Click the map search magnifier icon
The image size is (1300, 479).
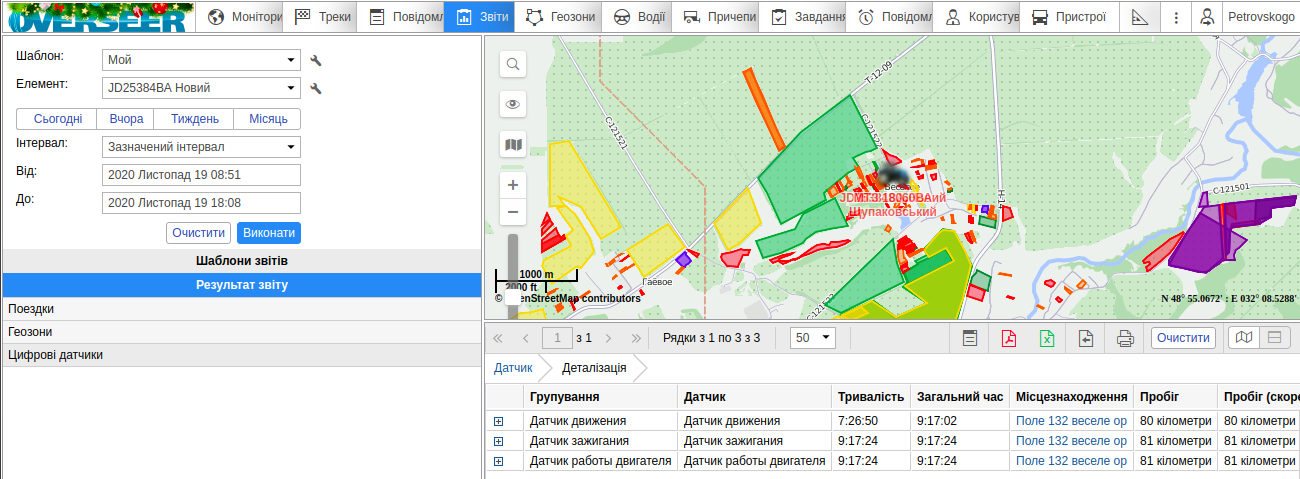pyautogui.click(x=513, y=65)
